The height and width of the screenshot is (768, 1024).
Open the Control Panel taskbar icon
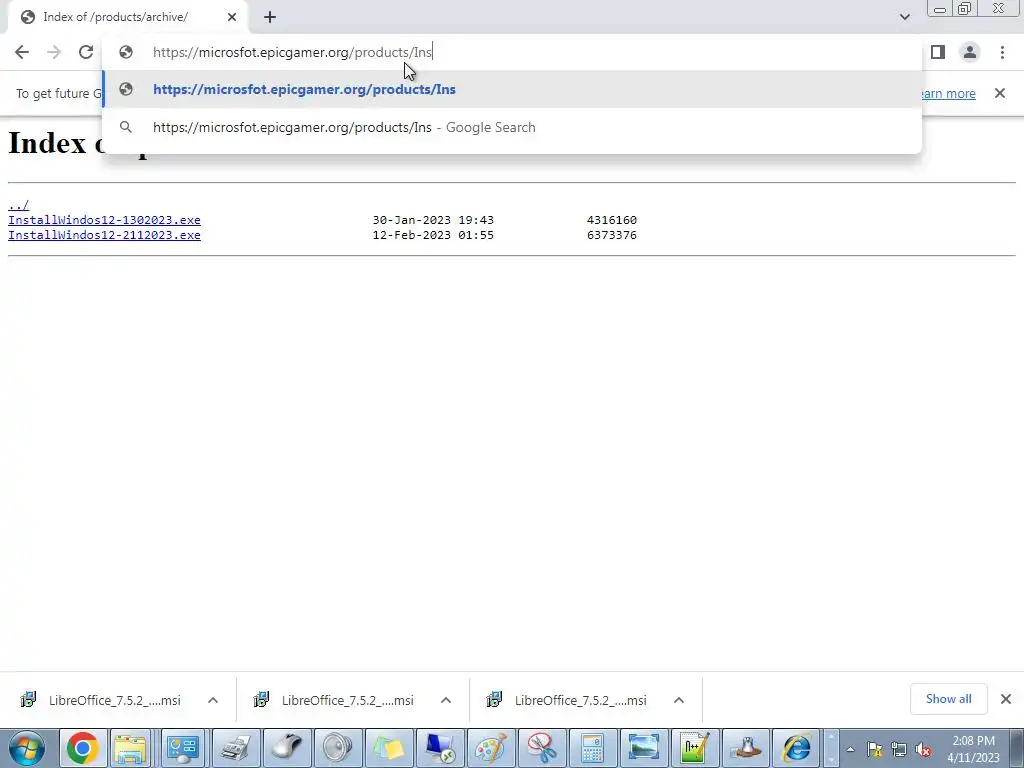[183, 748]
